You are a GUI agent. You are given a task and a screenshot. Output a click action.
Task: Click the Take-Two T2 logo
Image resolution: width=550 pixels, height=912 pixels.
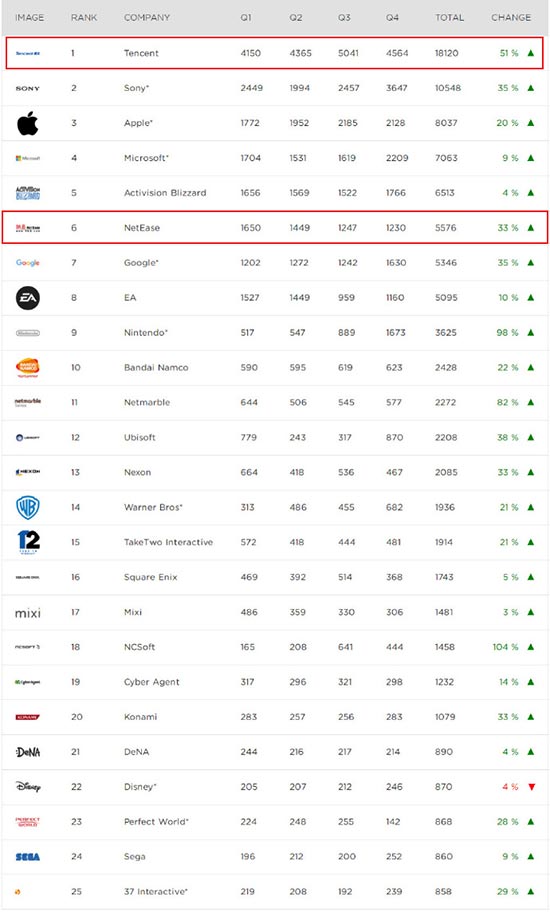28,542
